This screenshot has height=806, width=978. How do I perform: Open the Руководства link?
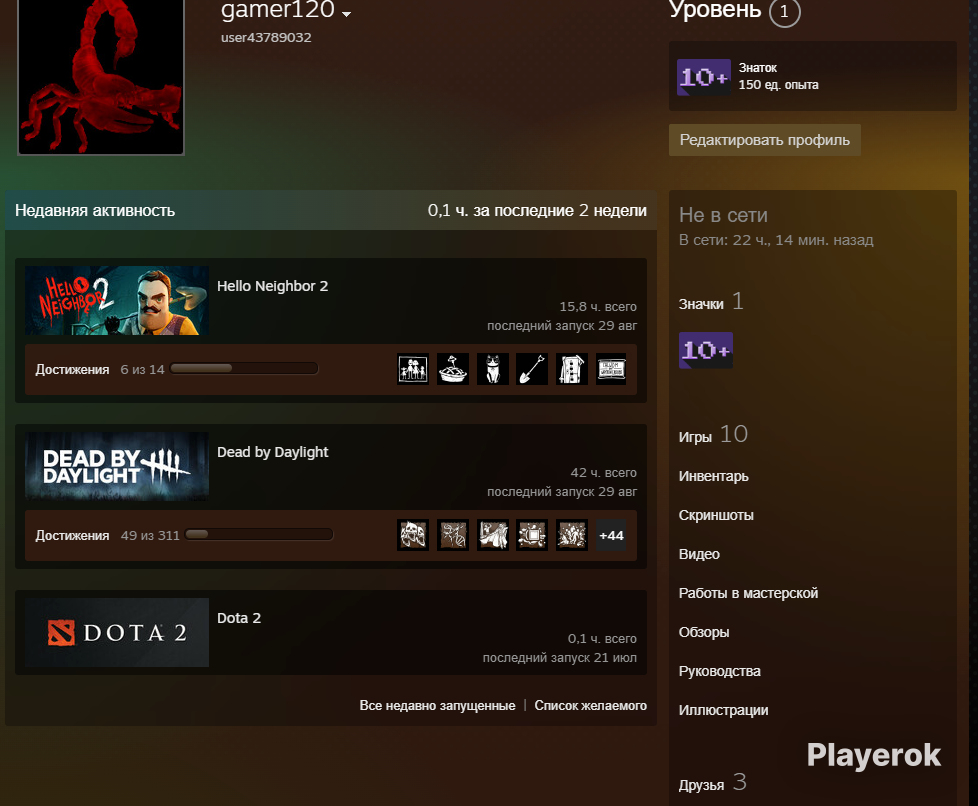pos(720,671)
